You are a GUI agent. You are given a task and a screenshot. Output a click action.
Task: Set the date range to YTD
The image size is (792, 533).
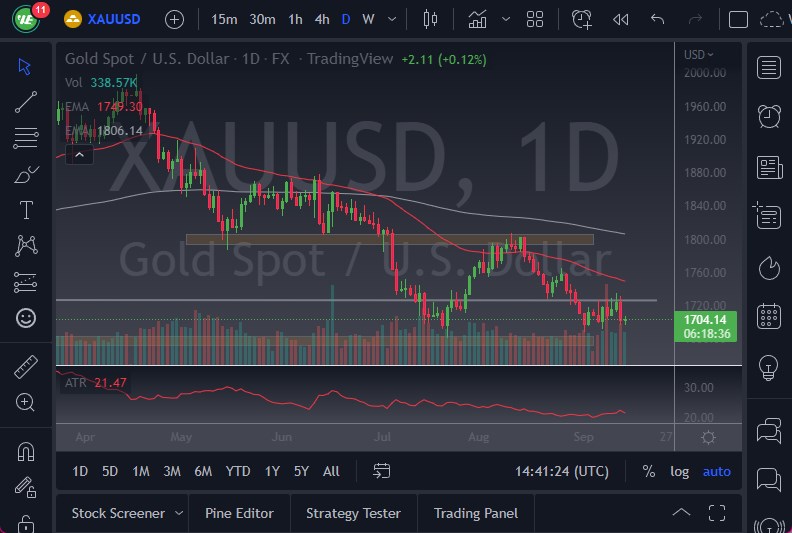[x=238, y=471]
